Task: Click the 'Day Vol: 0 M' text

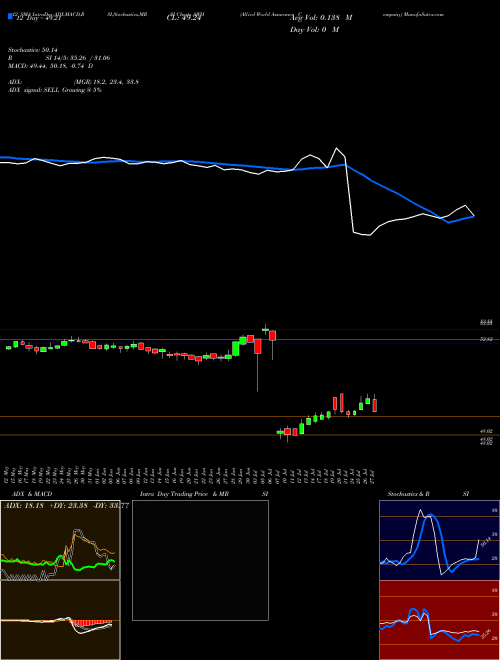Action: 314,30
